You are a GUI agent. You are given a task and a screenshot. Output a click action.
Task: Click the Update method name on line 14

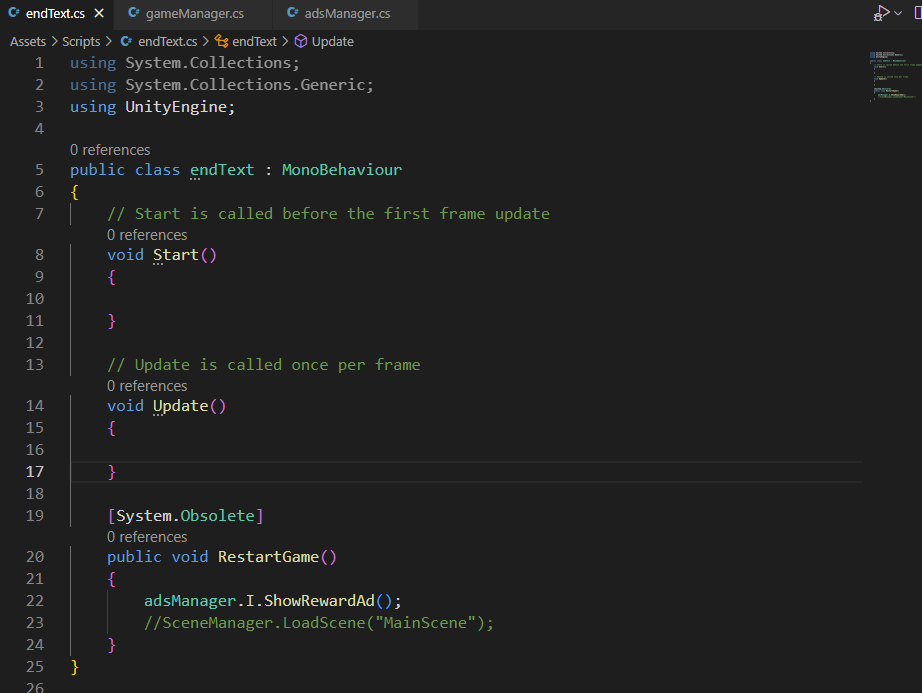(181, 406)
